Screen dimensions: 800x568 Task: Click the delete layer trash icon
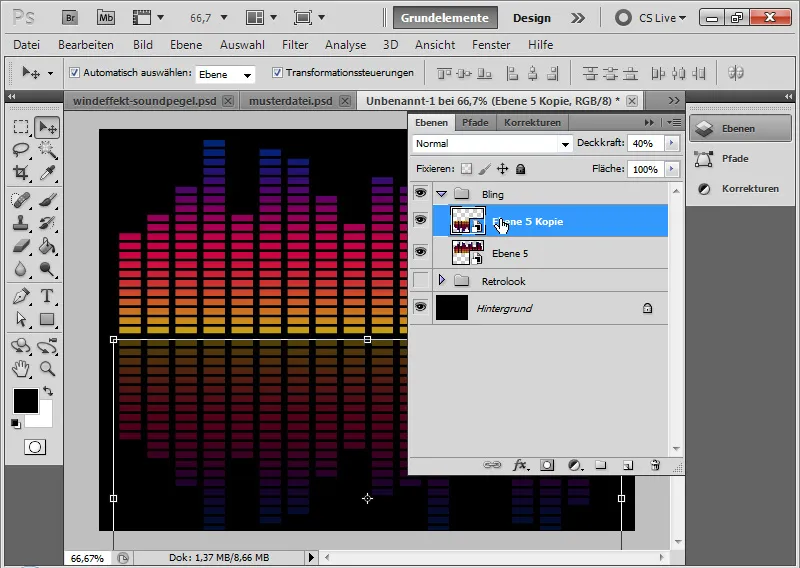(x=655, y=465)
